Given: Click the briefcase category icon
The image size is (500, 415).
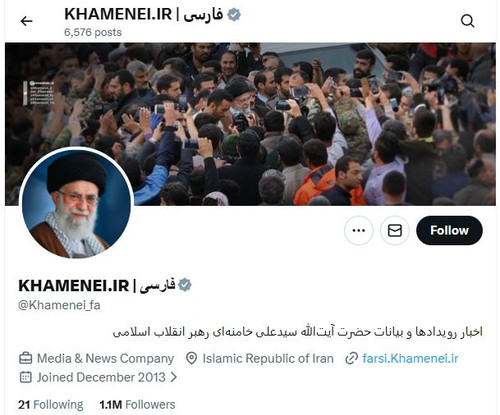Looking at the screenshot, I should [x=25, y=358].
